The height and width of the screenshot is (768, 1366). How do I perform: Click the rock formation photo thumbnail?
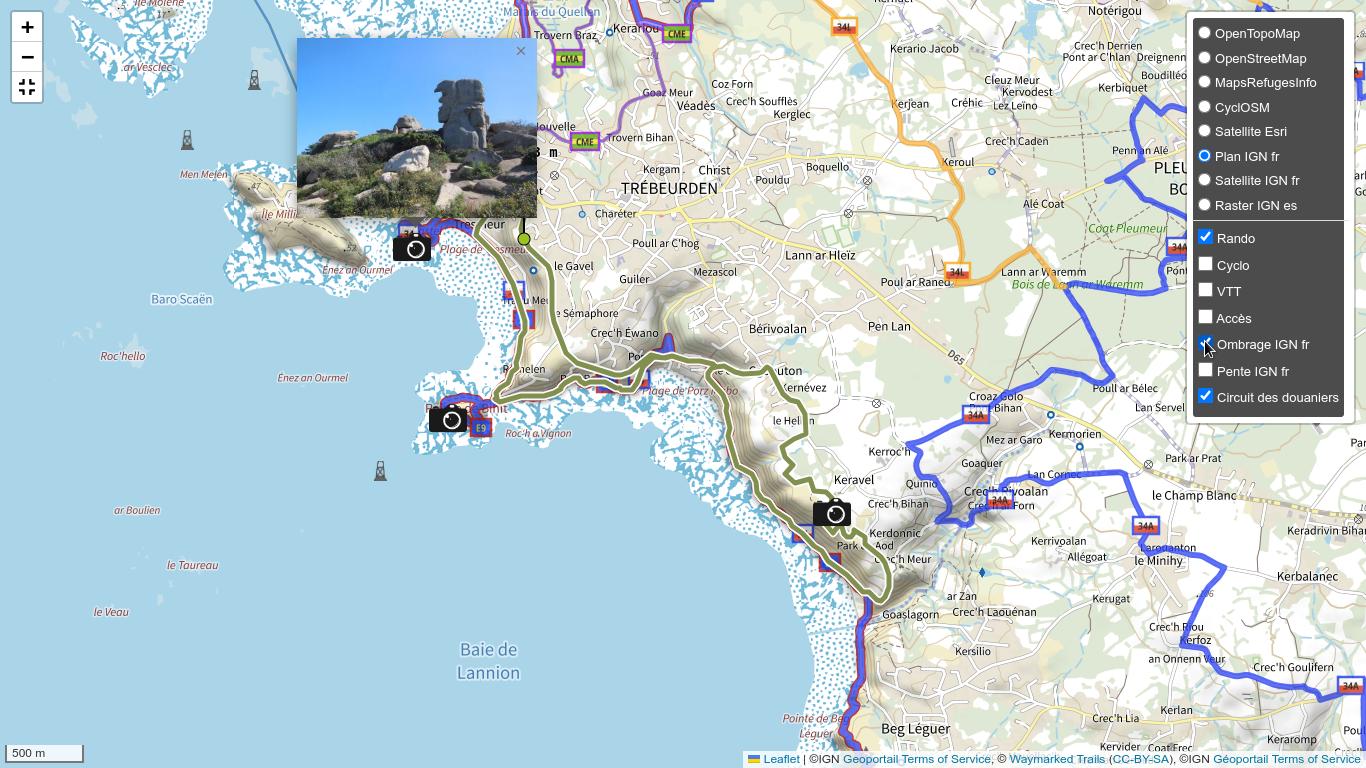click(x=417, y=128)
